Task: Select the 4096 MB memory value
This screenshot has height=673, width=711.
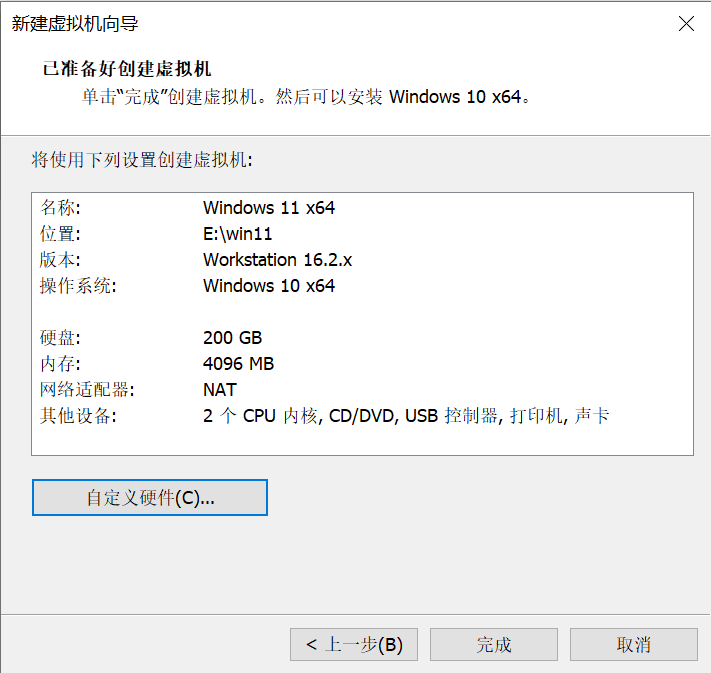Action: point(238,364)
